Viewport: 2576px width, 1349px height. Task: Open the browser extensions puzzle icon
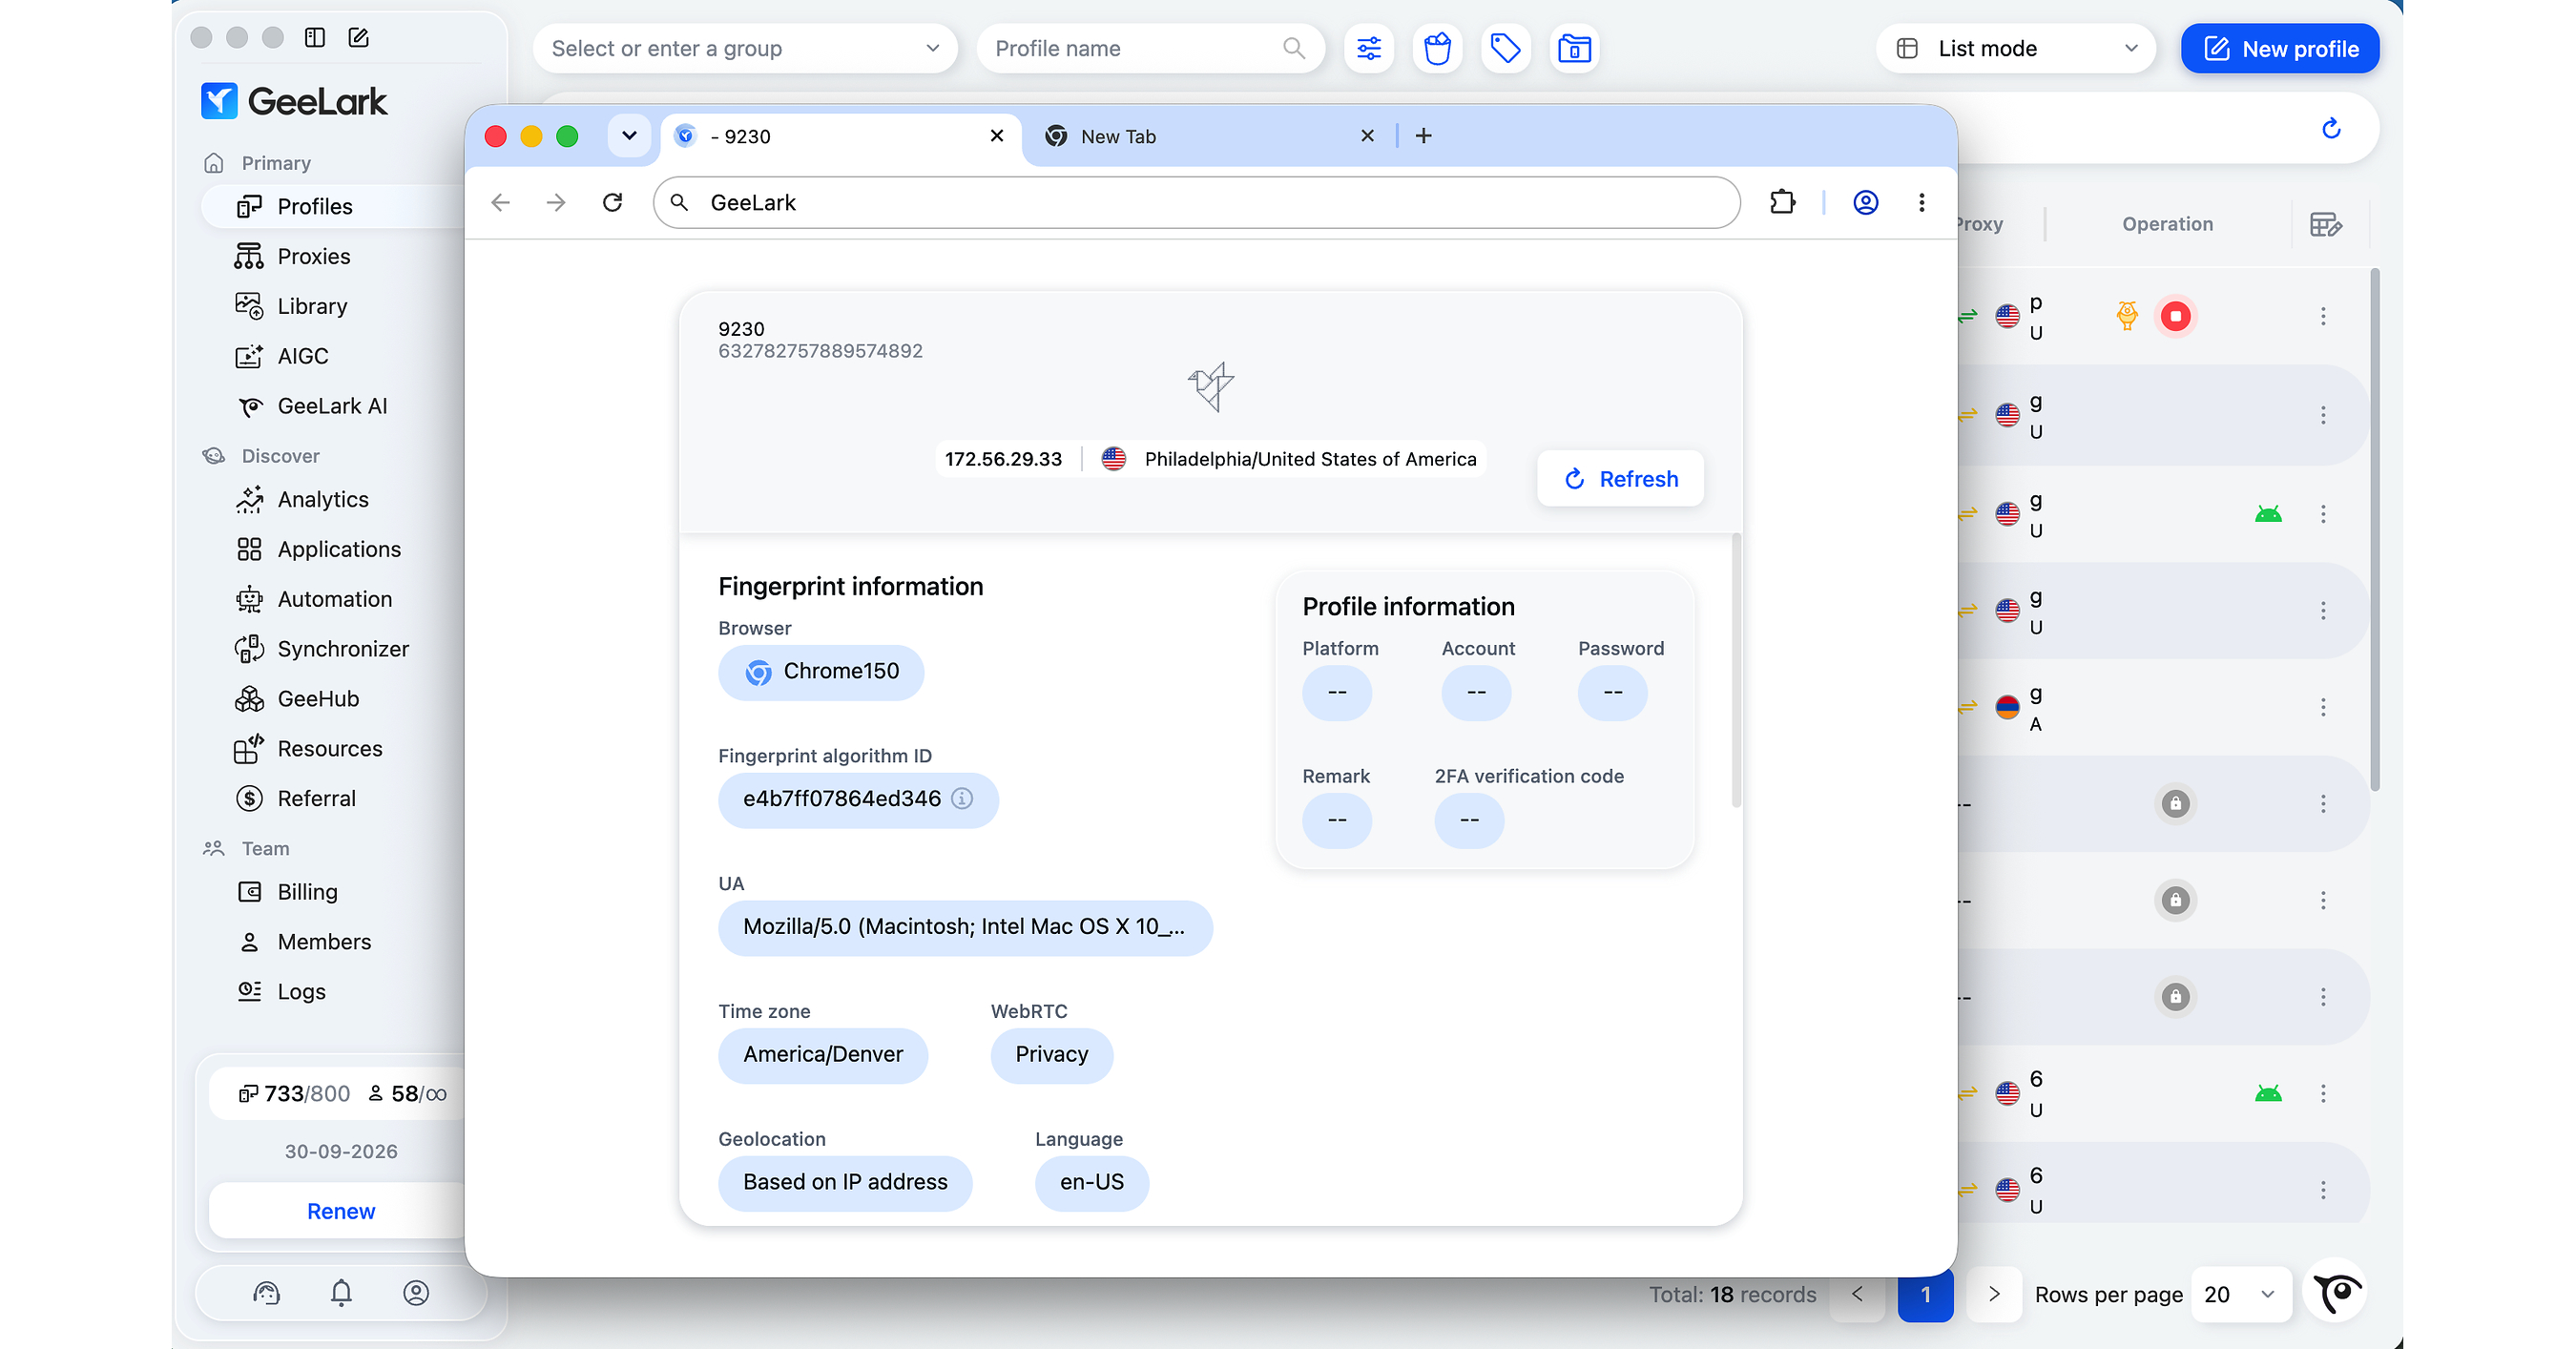pos(1783,203)
